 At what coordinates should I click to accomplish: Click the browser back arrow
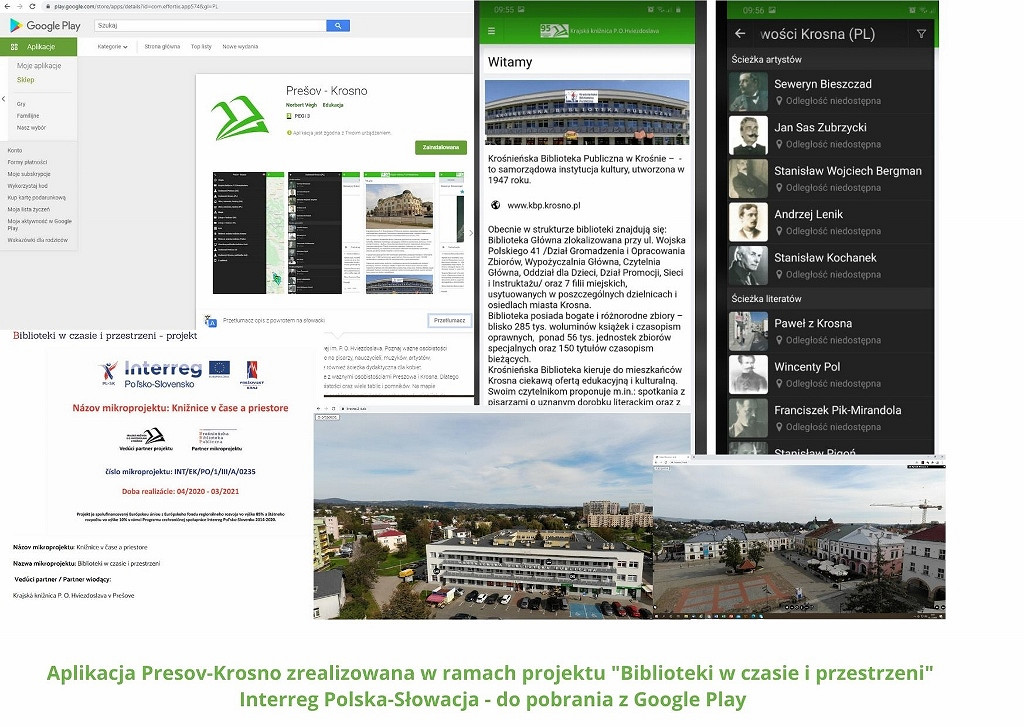(x=6, y=7)
